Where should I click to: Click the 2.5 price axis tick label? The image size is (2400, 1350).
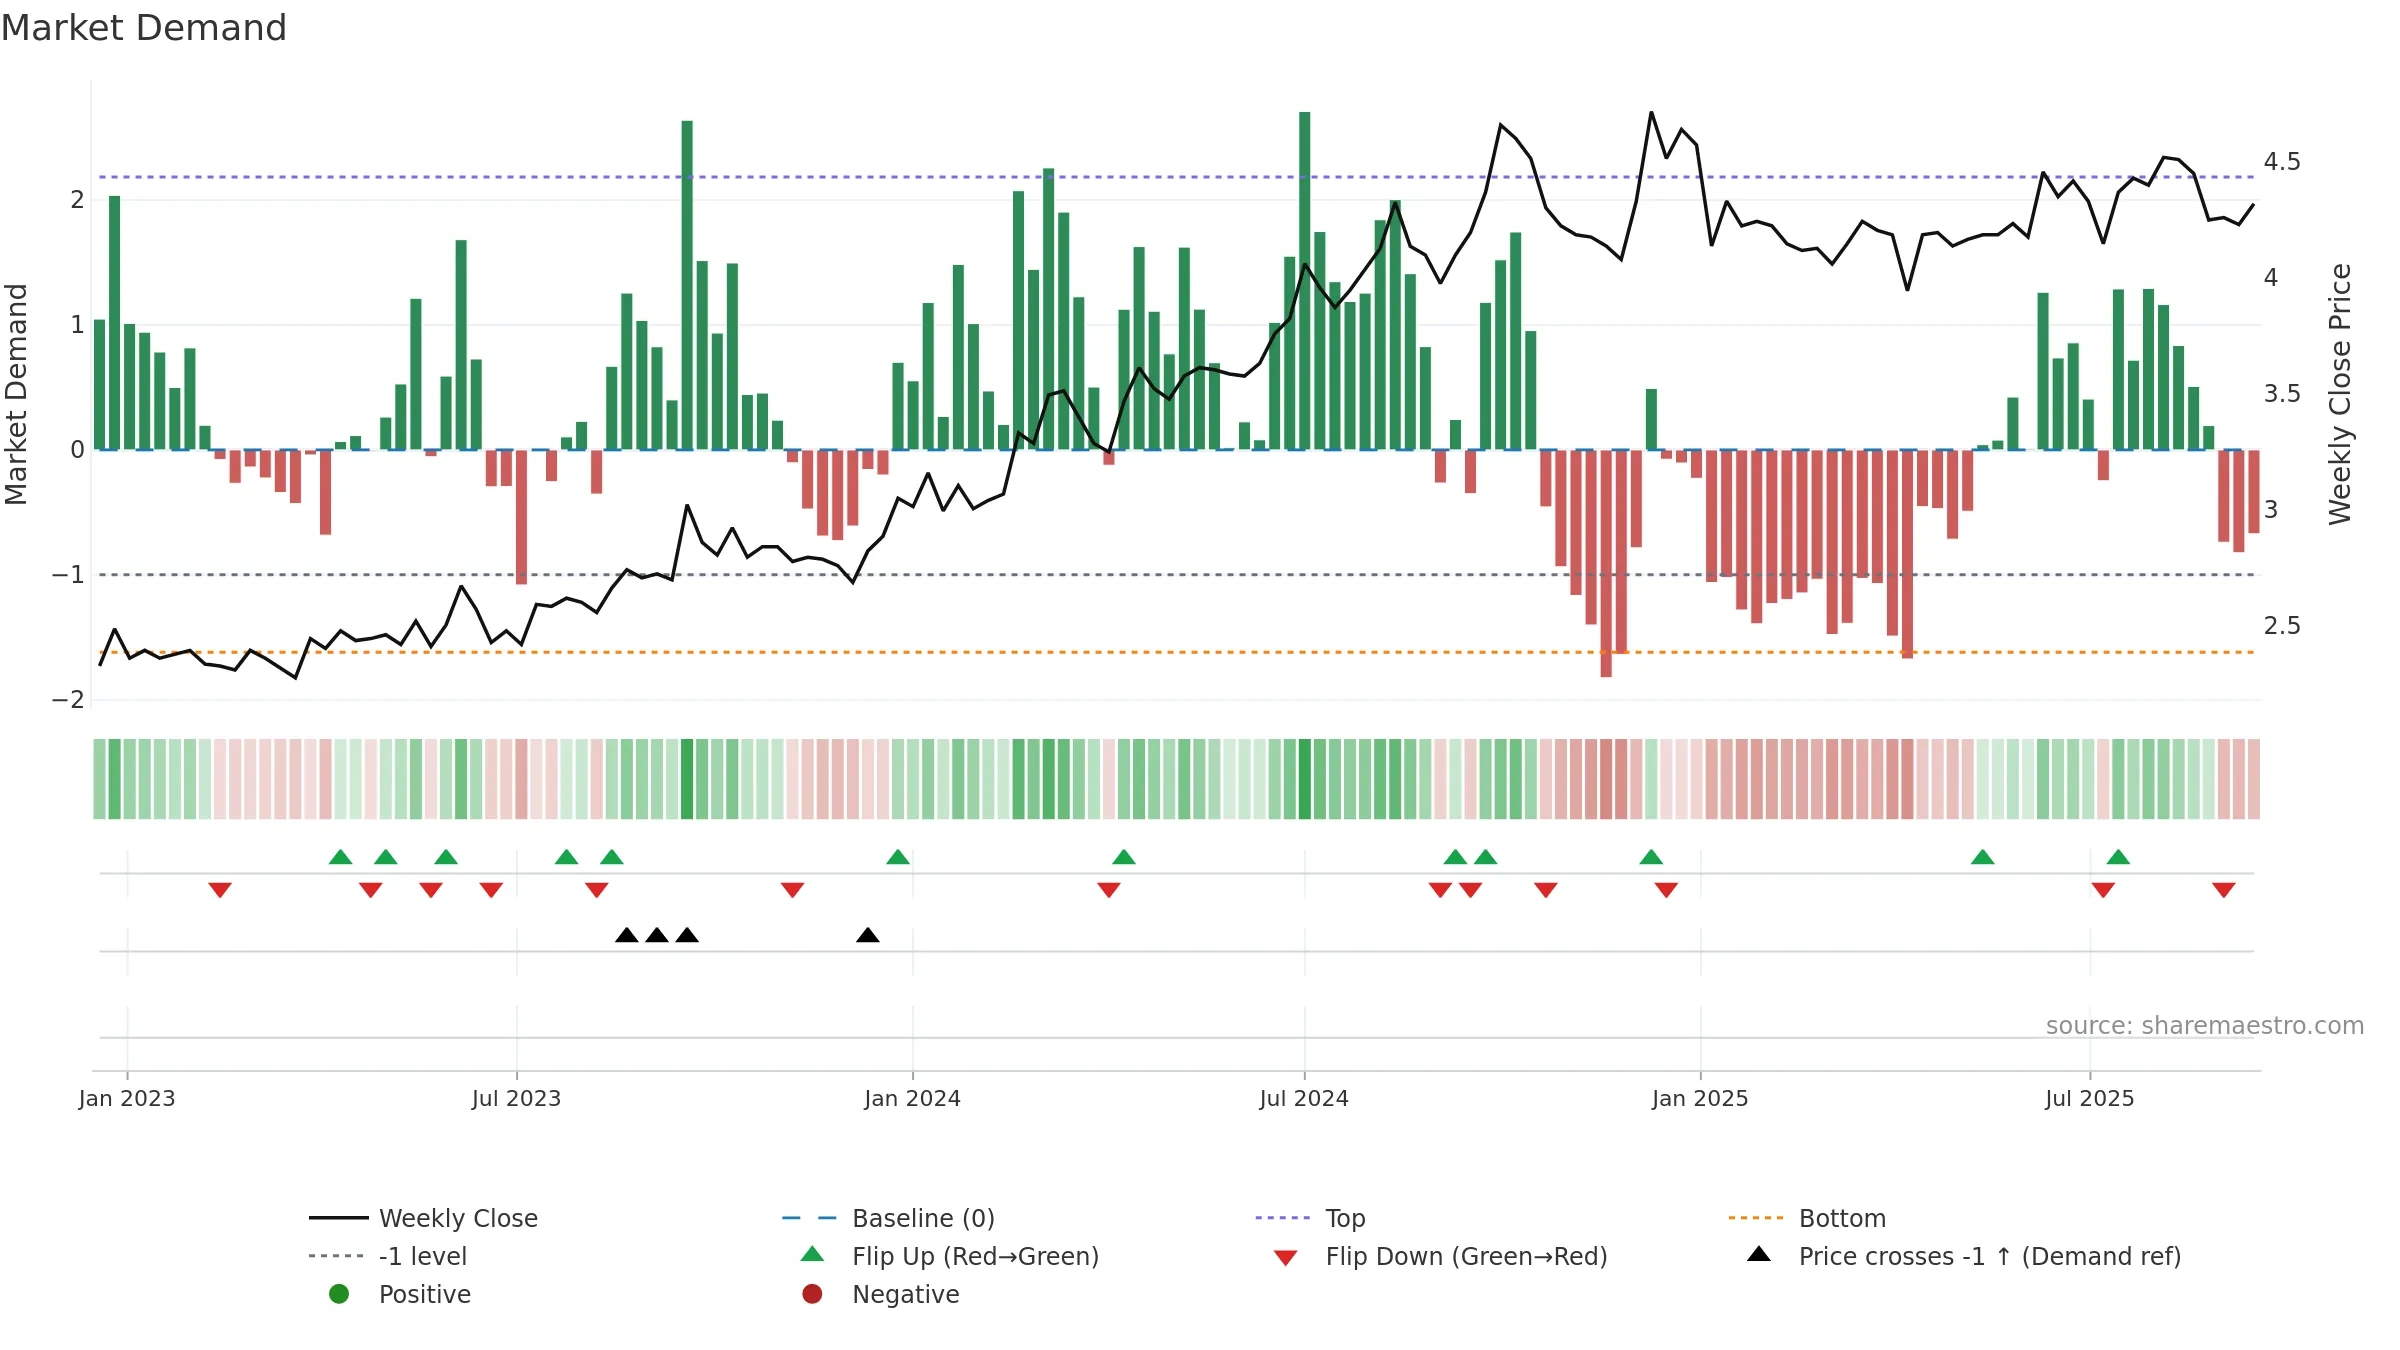2282,626
